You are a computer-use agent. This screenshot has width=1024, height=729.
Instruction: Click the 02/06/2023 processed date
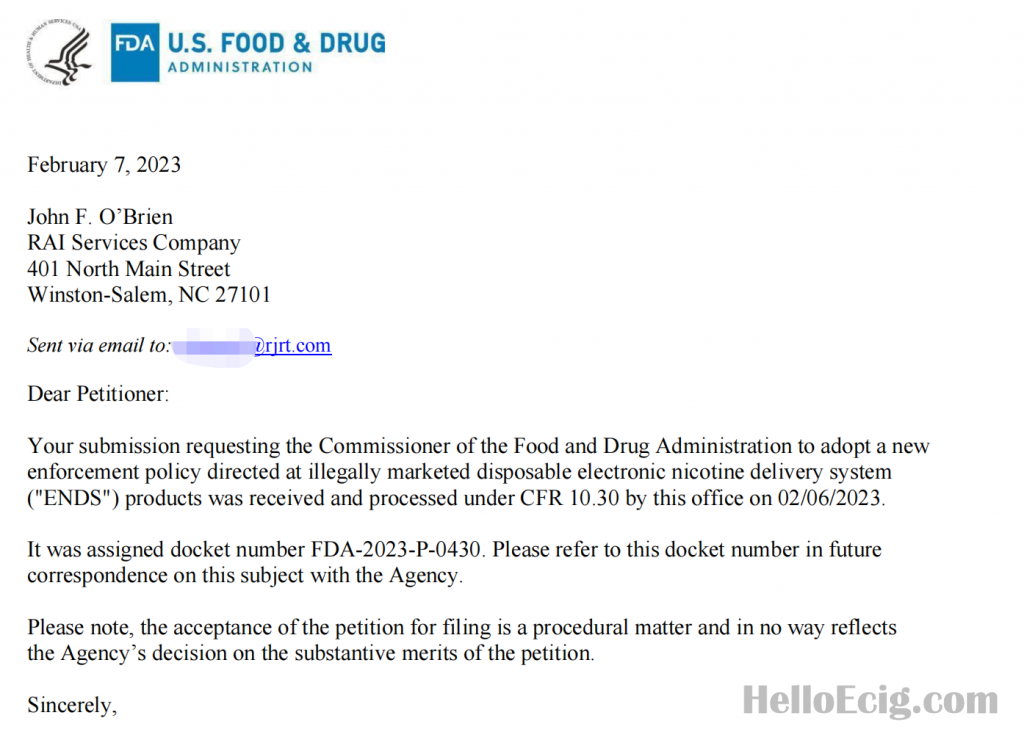(829, 498)
